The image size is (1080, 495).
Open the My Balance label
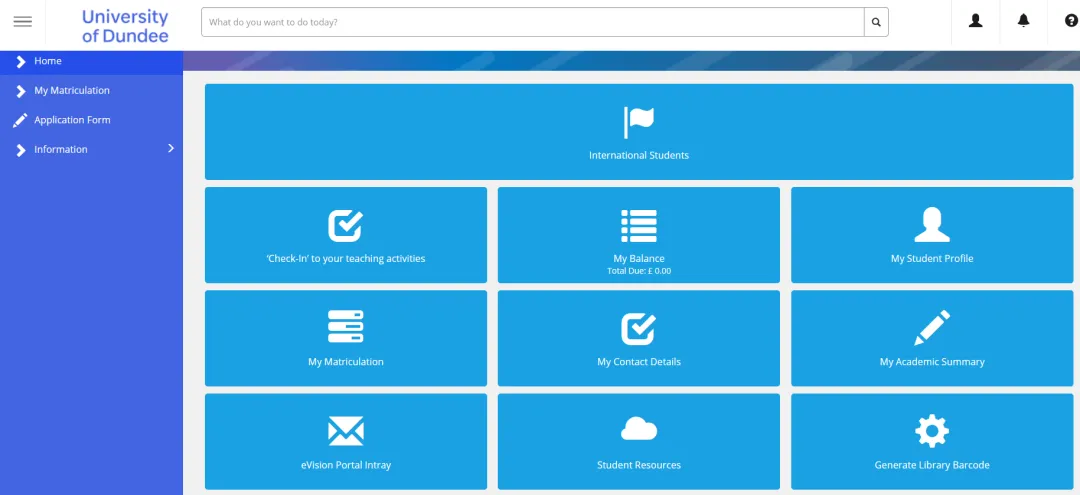(639, 259)
